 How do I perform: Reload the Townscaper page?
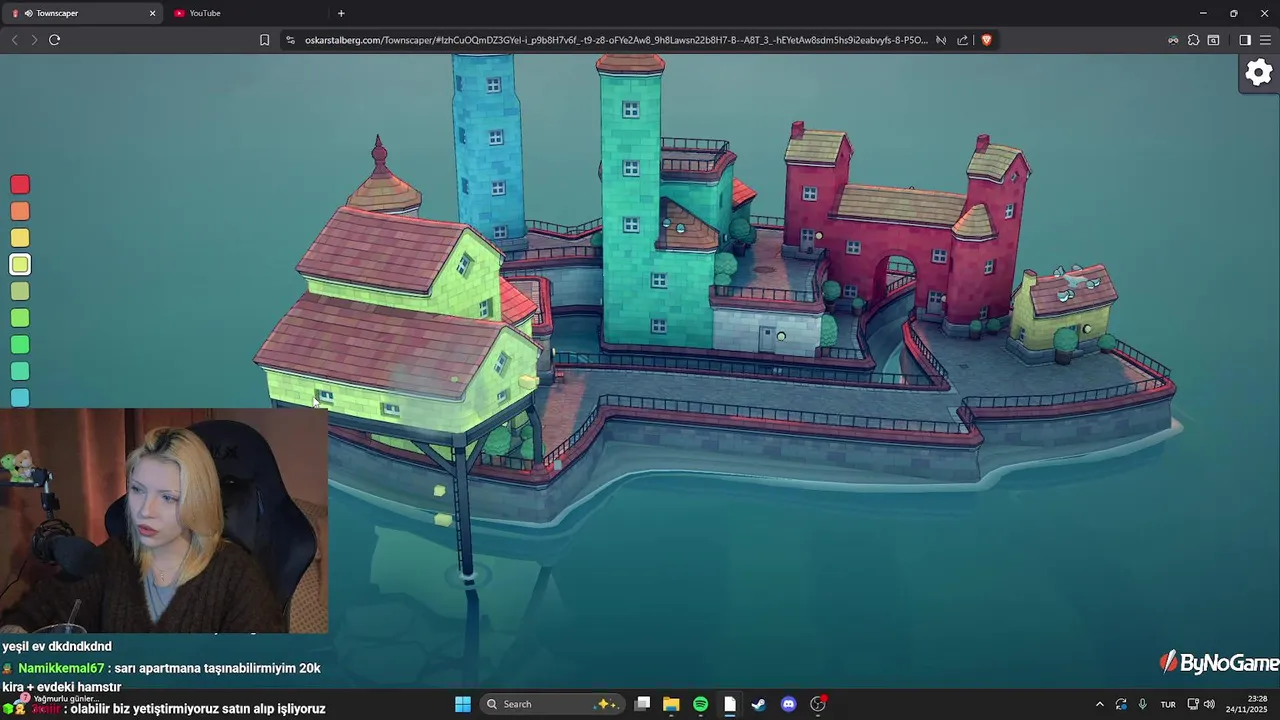click(x=55, y=40)
